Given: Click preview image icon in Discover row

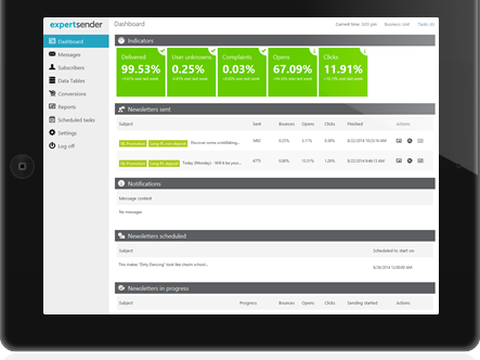Looking at the screenshot, I should coord(399,141).
